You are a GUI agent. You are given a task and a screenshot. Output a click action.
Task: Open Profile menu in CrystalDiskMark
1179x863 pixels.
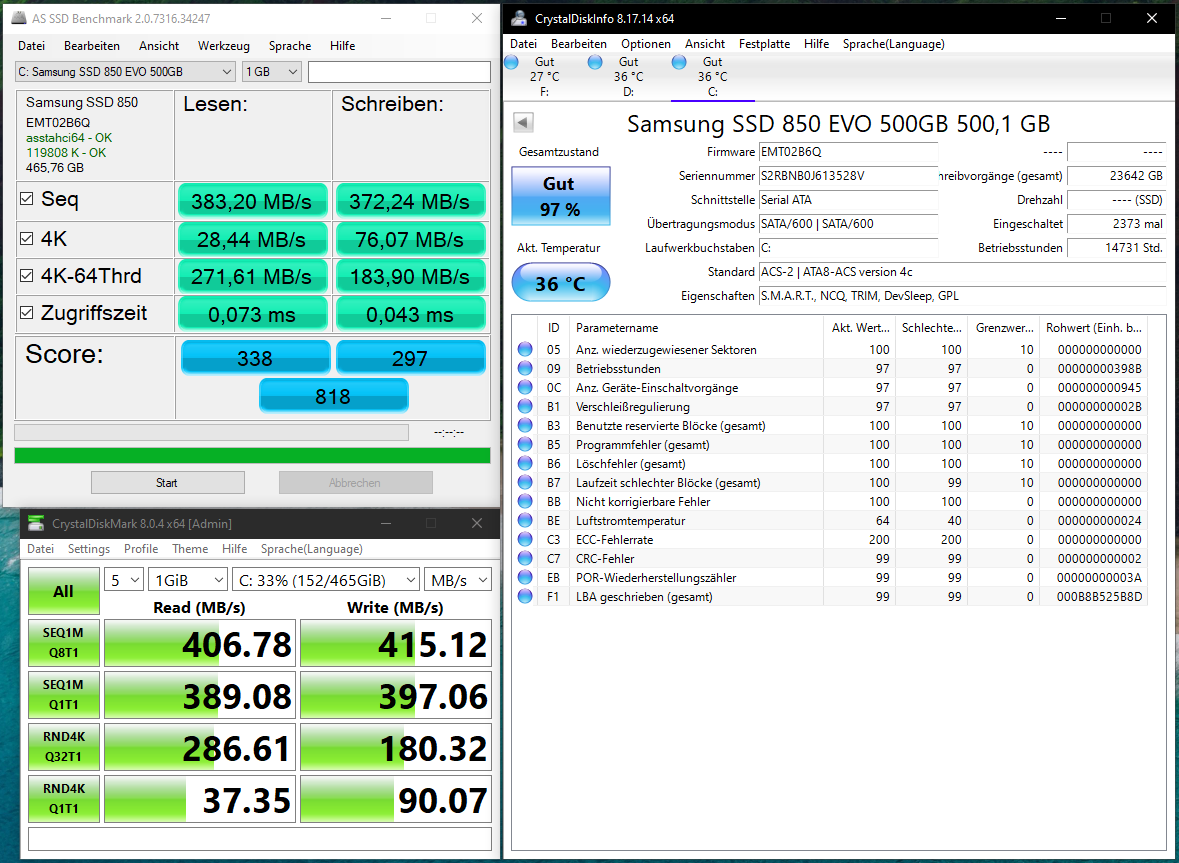pos(141,549)
